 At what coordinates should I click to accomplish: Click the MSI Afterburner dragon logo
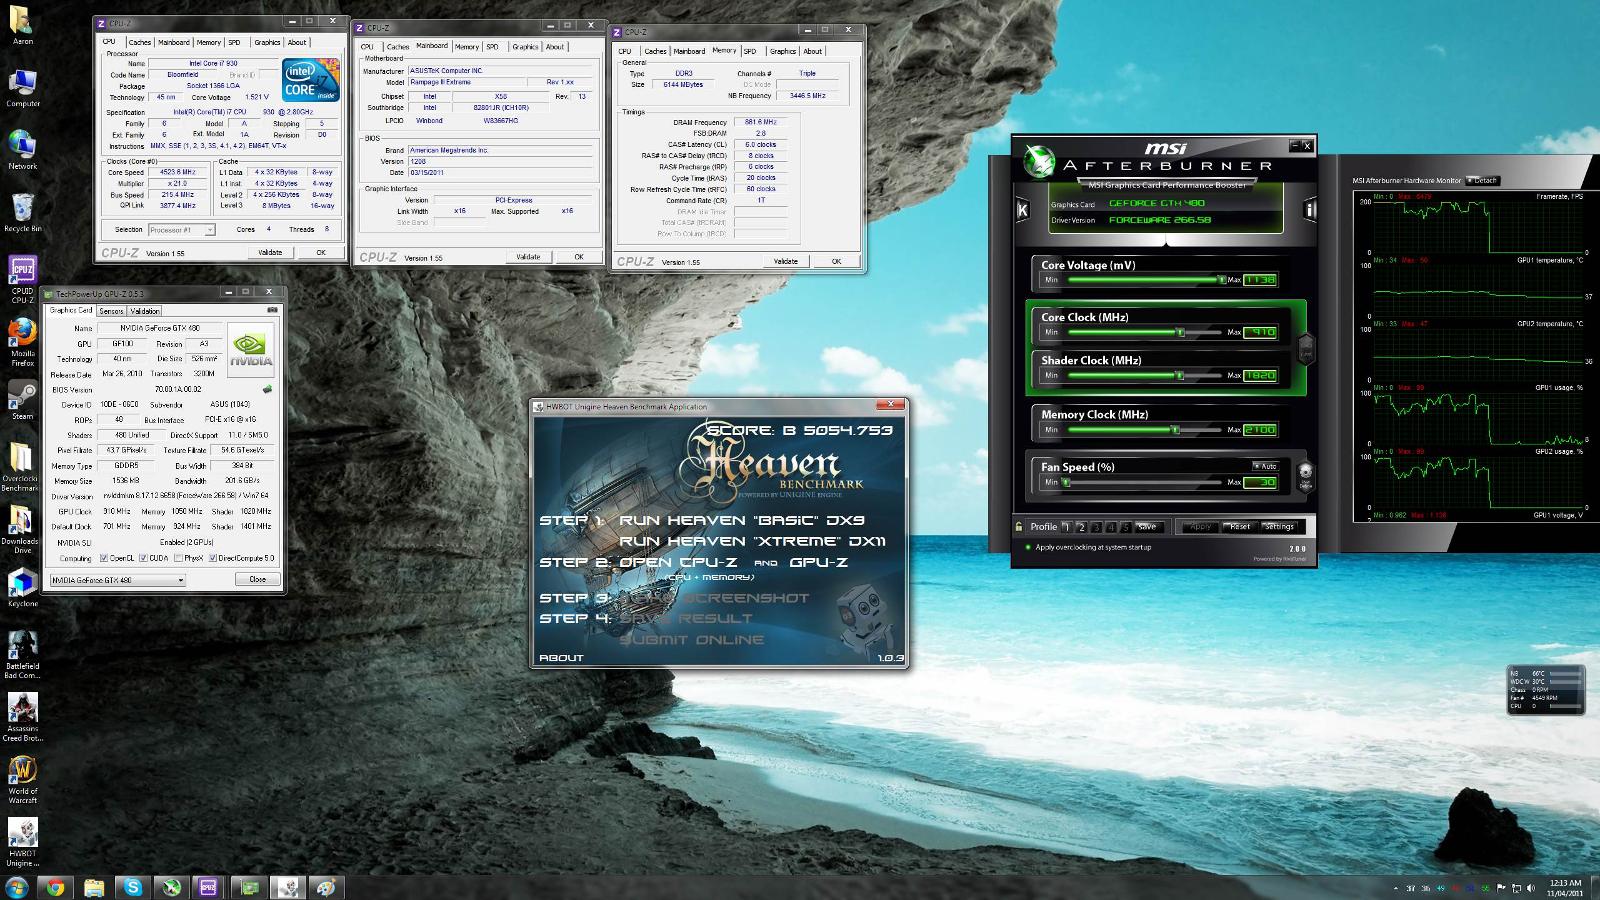click(x=1041, y=161)
